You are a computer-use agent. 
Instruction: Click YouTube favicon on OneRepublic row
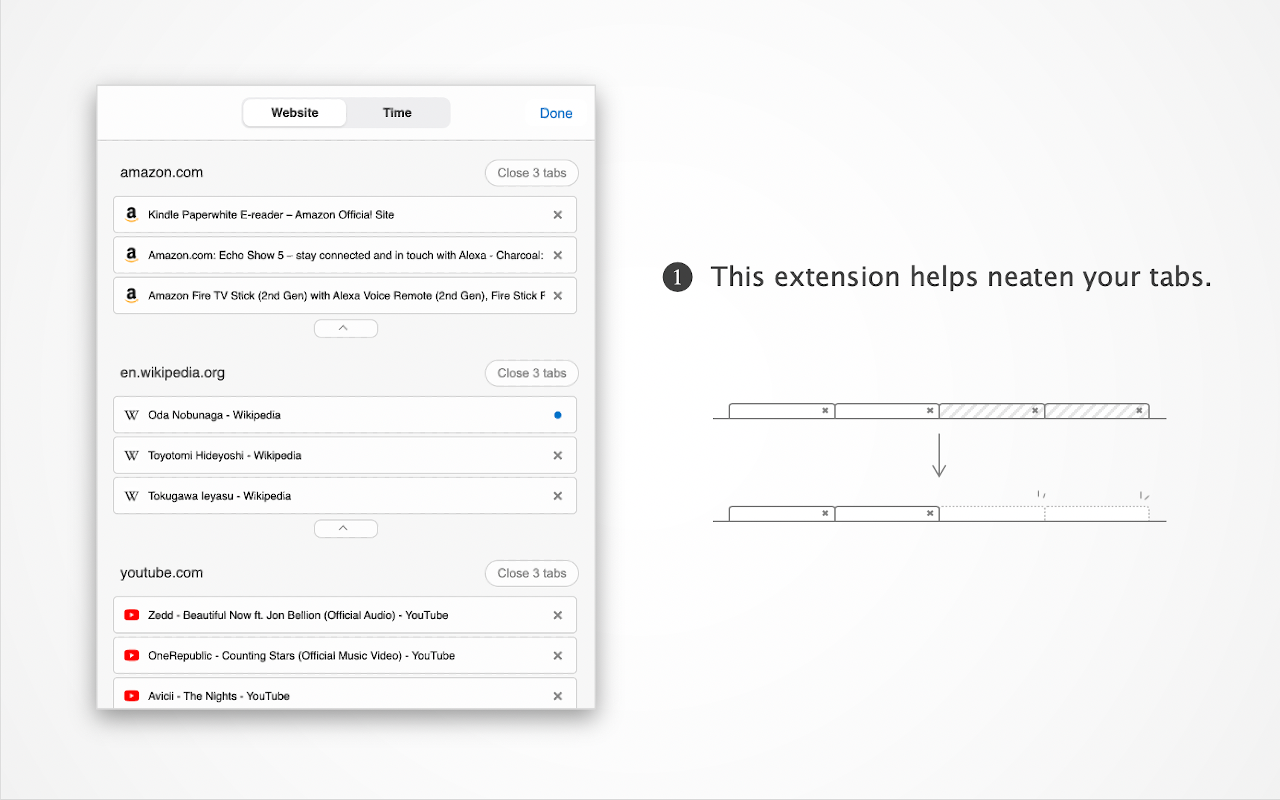coord(131,655)
